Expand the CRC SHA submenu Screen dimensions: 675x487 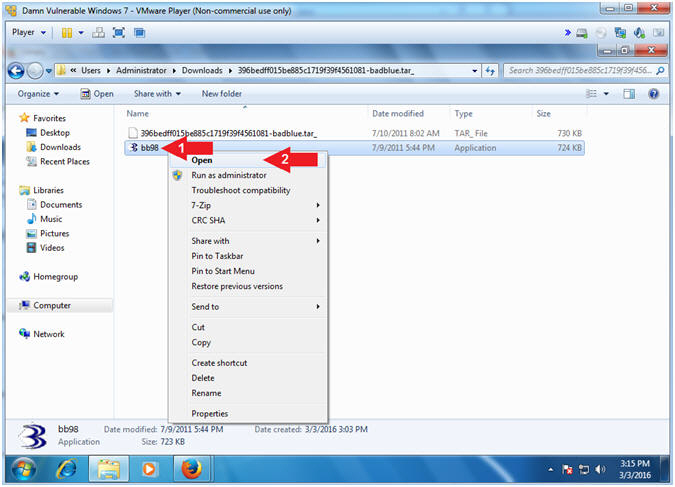pyautogui.click(x=248, y=220)
